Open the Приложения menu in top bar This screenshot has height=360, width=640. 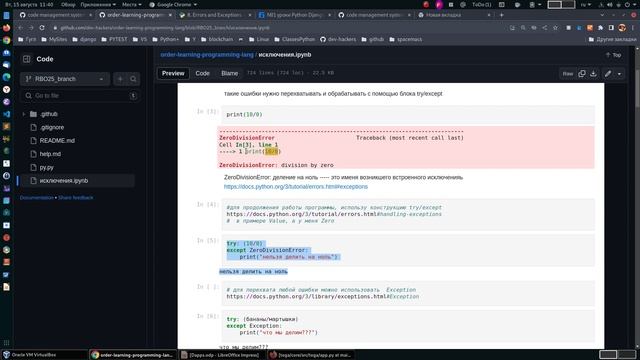pos(98,4)
